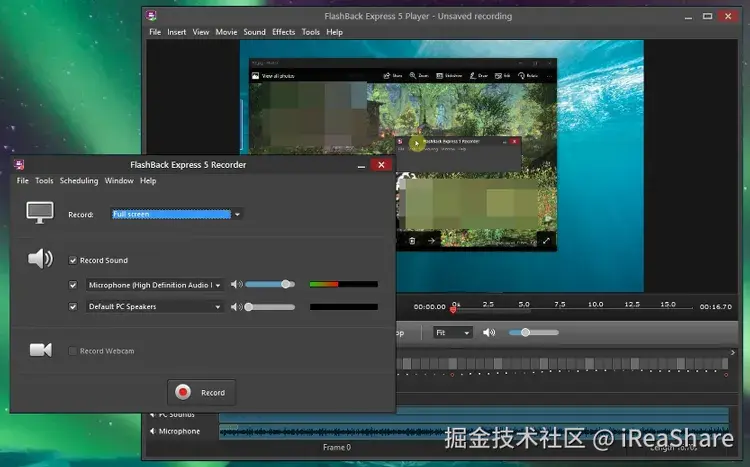Image resolution: width=750 pixels, height=467 pixels.
Task: Open the Fit zoom dropdown in Player
Action: pyautogui.click(x=452, y=333)
